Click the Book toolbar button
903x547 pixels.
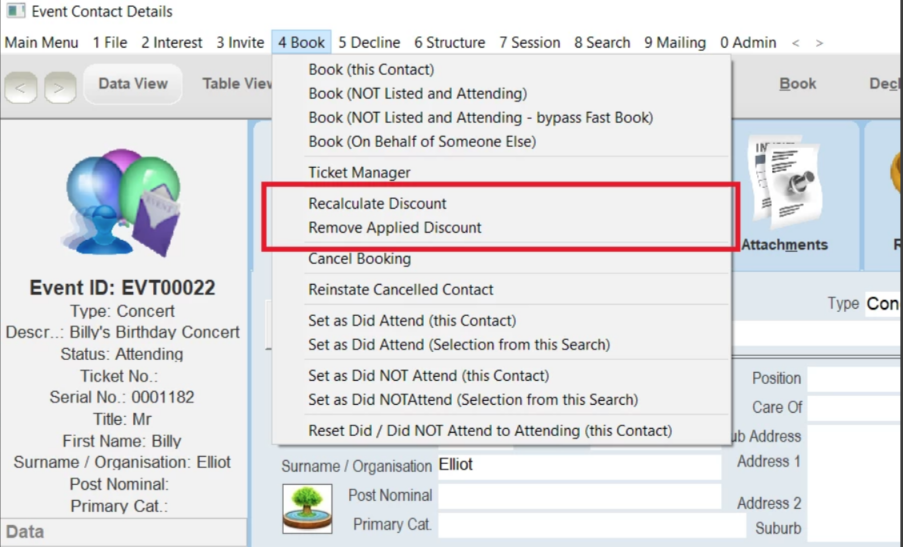798,83
